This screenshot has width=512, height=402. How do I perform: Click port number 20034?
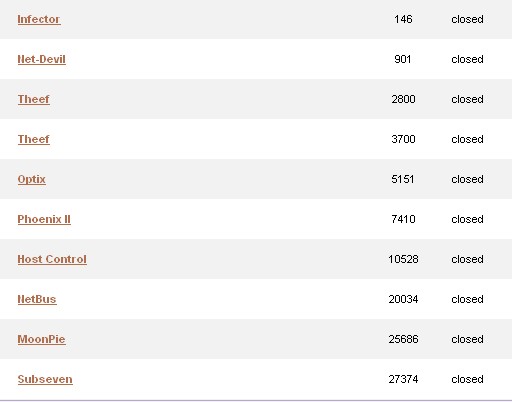[x=403, y=299]
